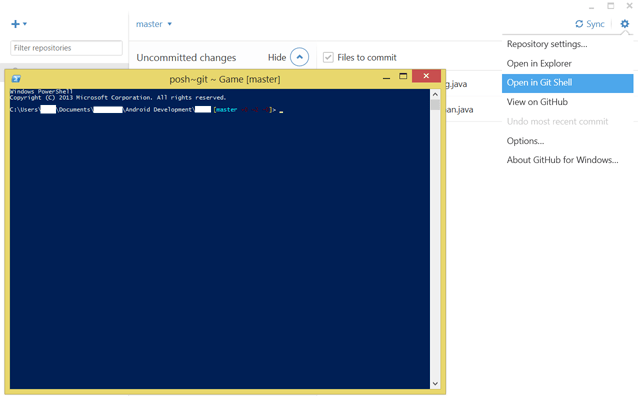Click the Uncommitted changes heading

pyautogui.click(x=186, y=58)
